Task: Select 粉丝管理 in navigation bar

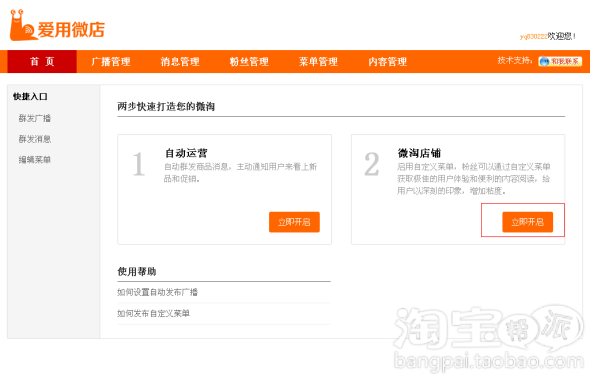Action: (x=249, y=61)
